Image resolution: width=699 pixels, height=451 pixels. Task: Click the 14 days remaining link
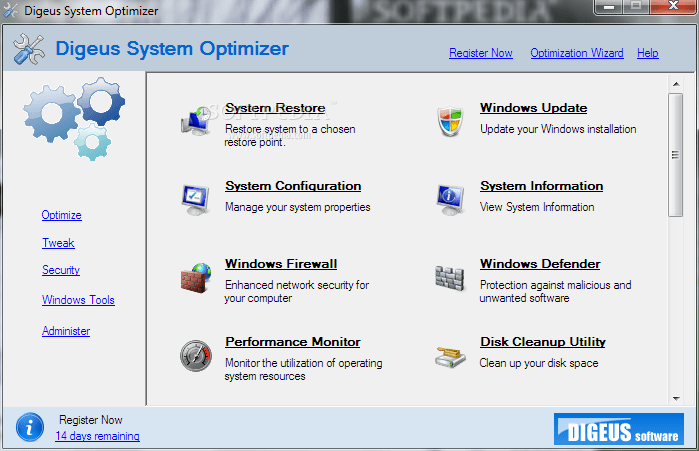[98, 436]
